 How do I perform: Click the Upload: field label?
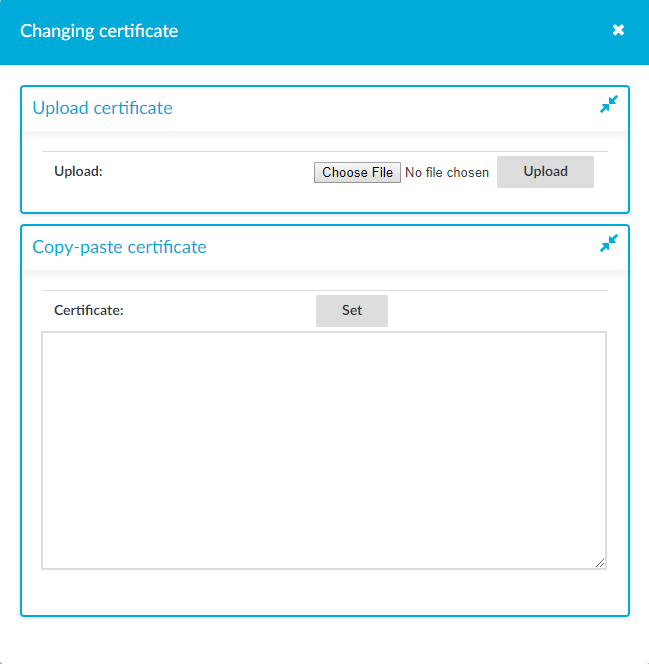(x=78, y=172)
